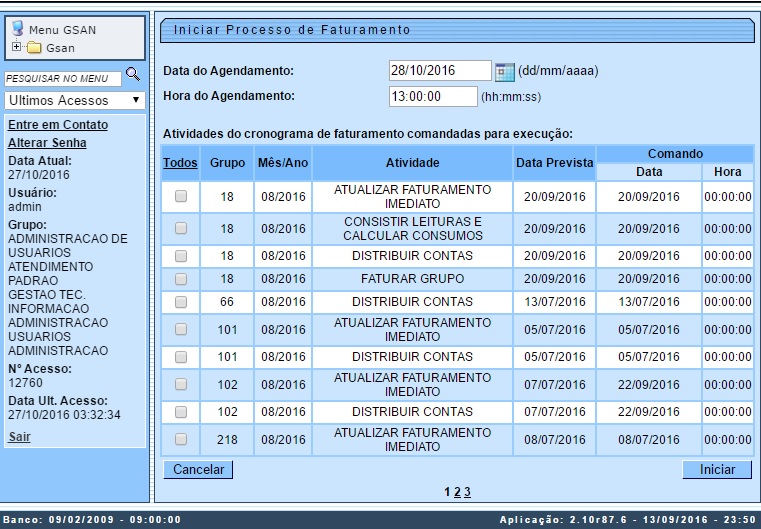Check group 18 ATUALIZAR FATURAMENTO IMEDIATO row
The height and width of the screenshot is (529, 761).
[x=181, y=196]
